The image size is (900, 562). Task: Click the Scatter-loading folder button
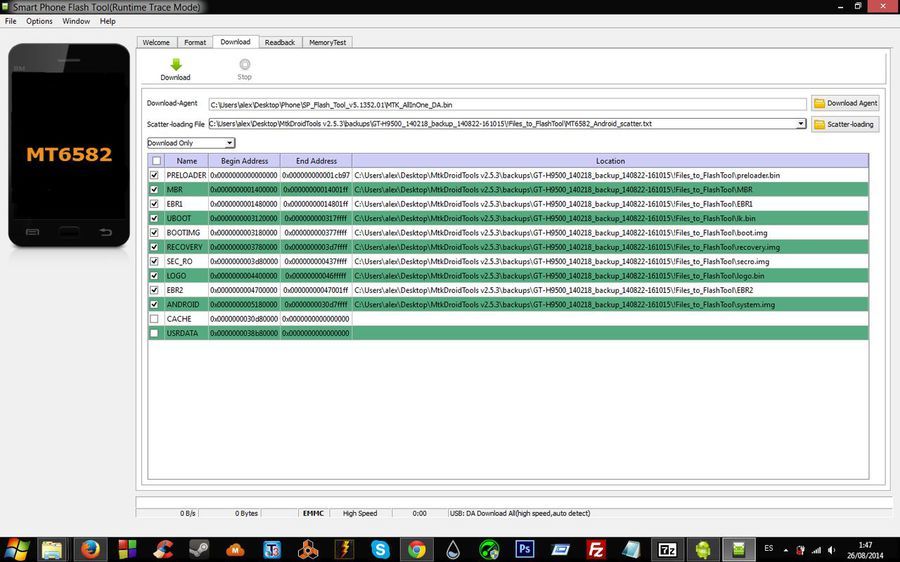tap(845, 124)
